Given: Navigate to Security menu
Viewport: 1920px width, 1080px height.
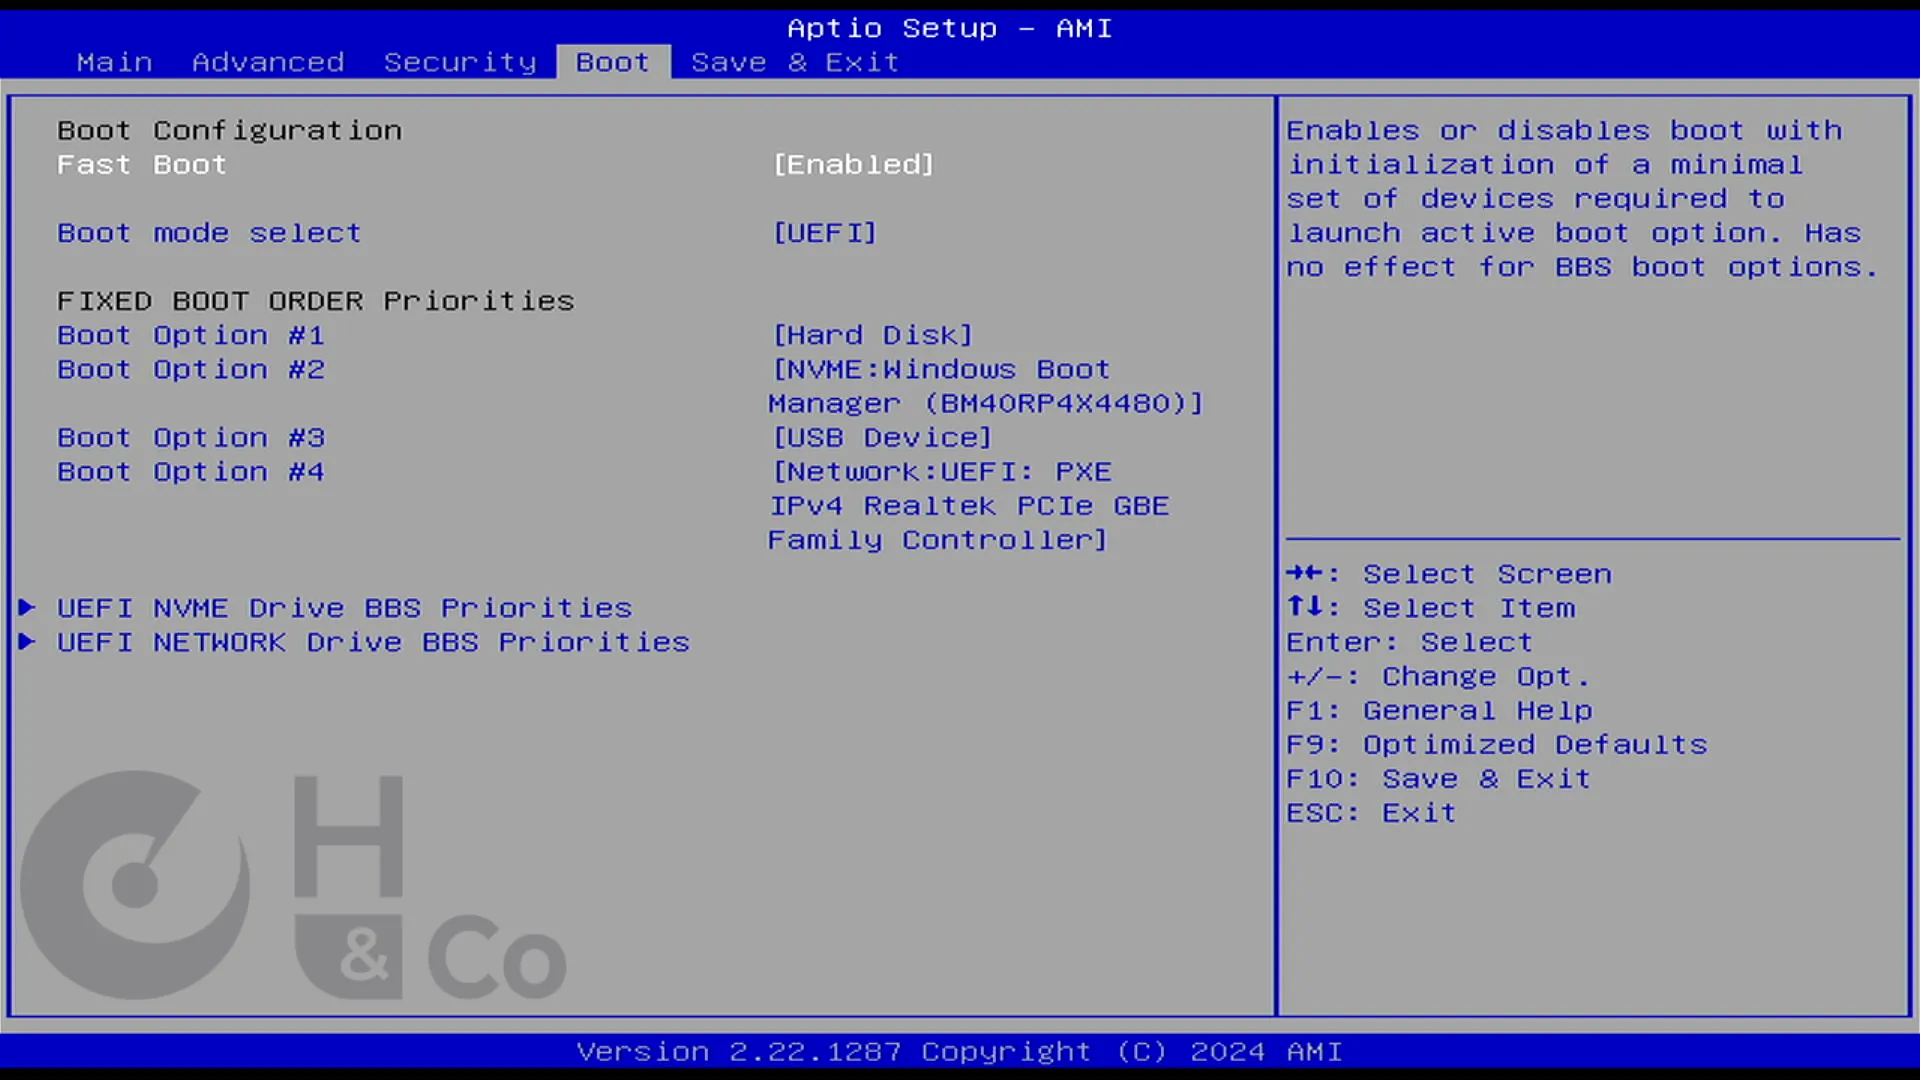Looking at the screenshot, I should tap(460, 62).
